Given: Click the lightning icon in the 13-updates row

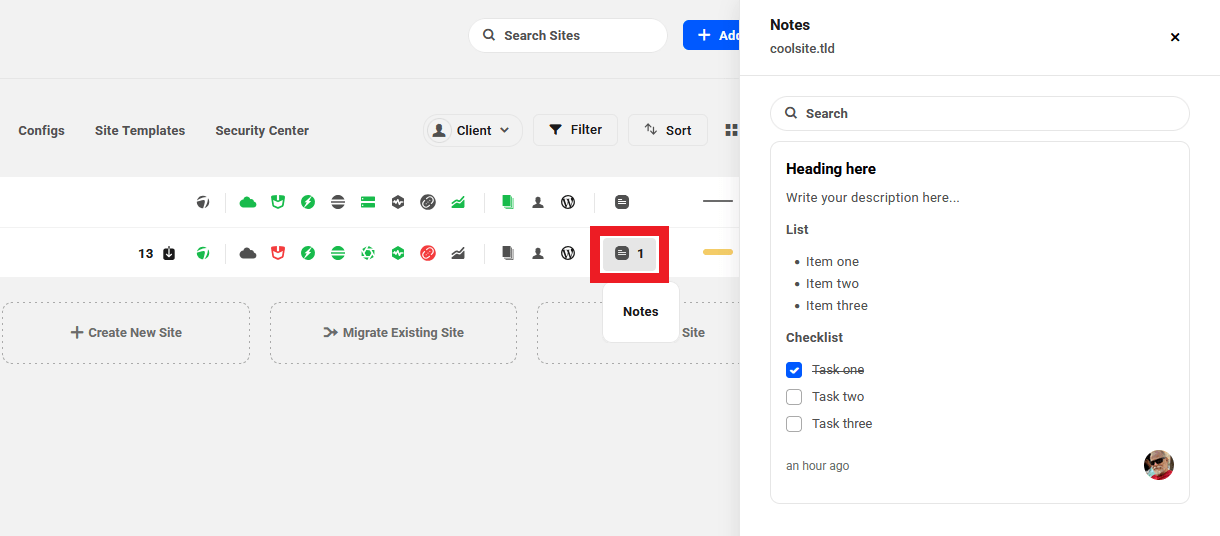Looking at the screenshot, I should coord(308,253).
